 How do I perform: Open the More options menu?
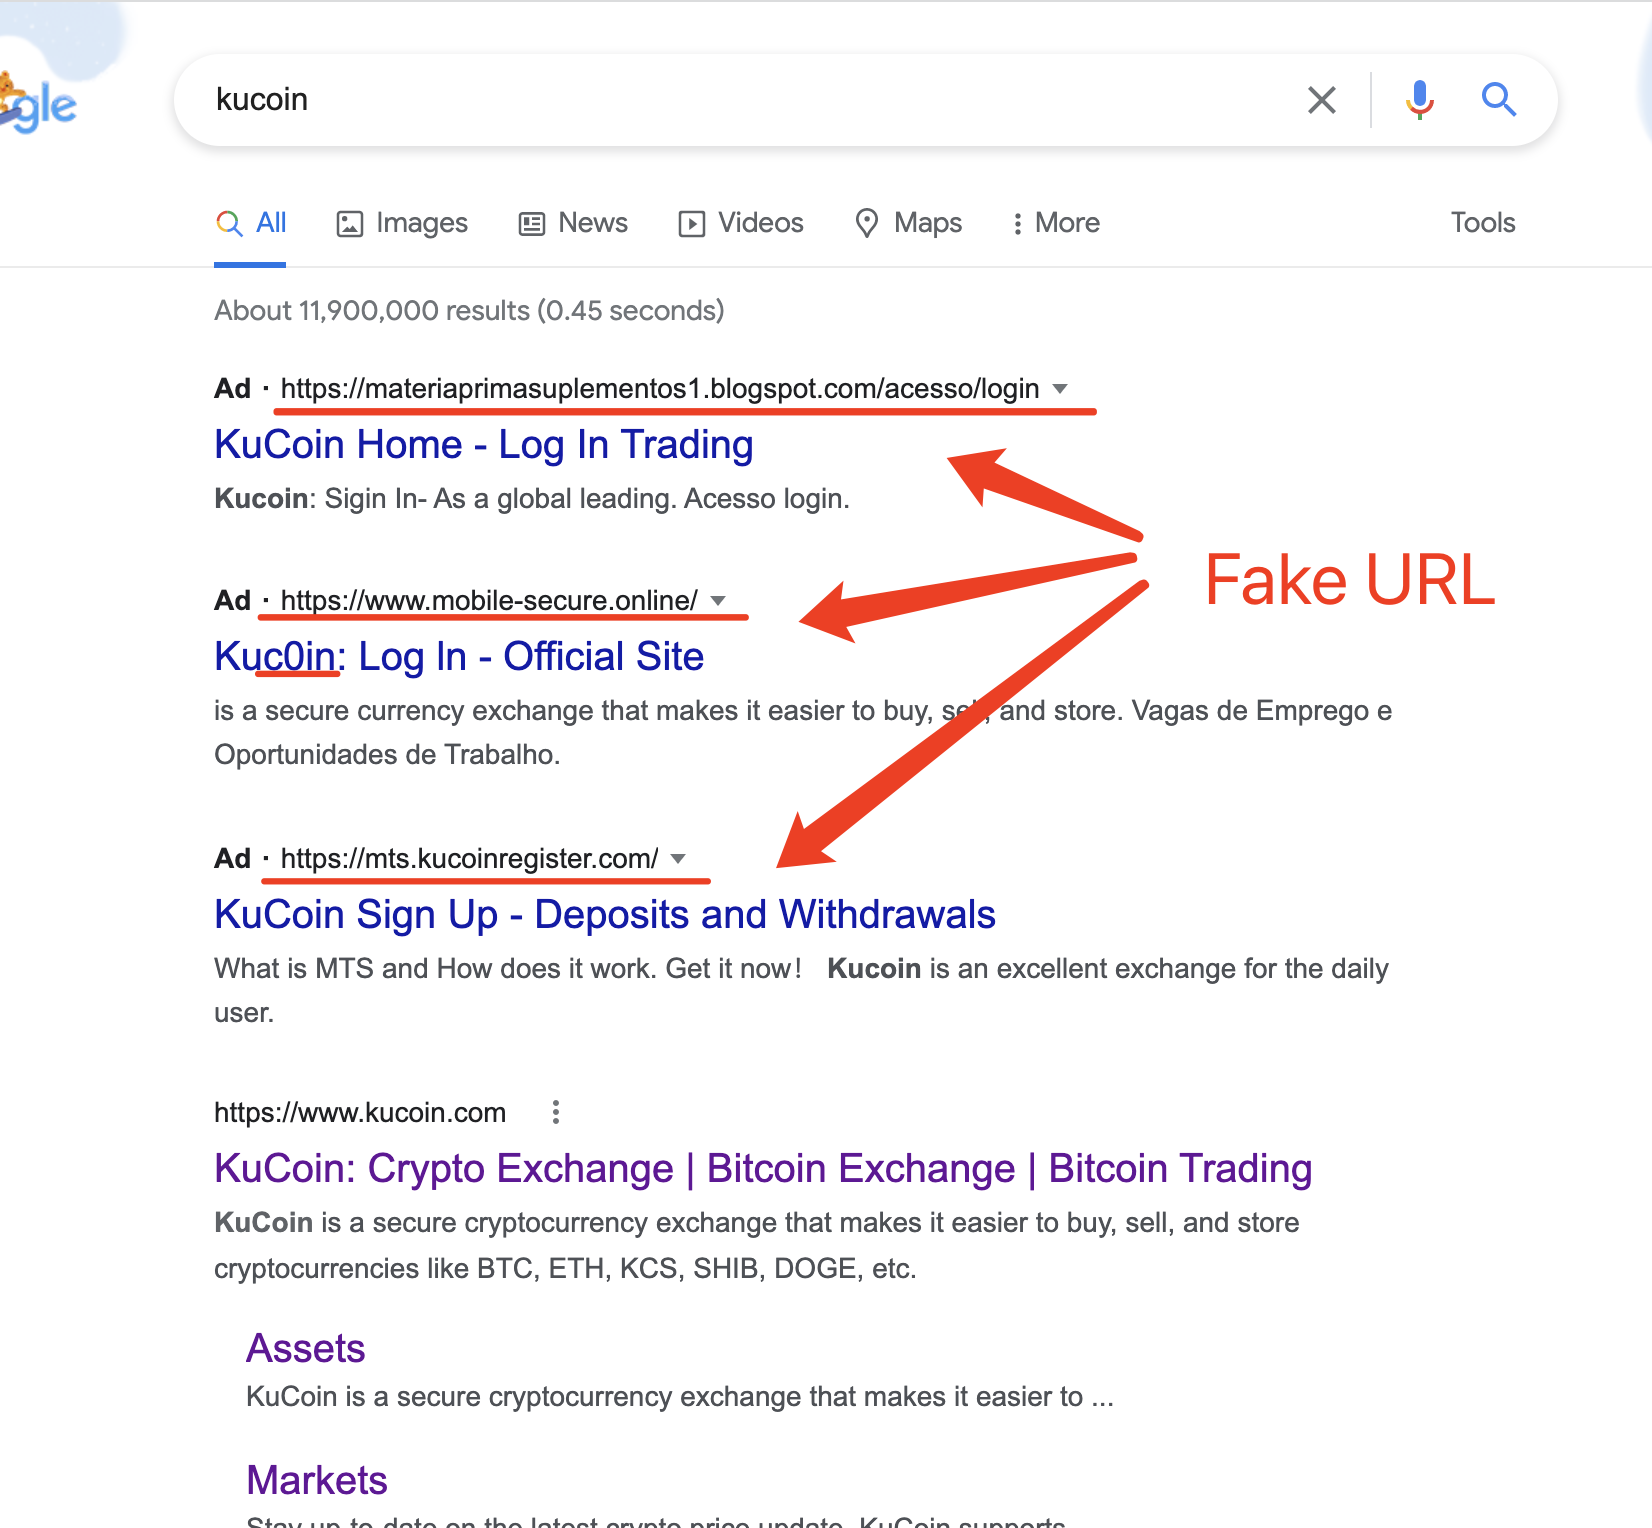click(1056, 223)
